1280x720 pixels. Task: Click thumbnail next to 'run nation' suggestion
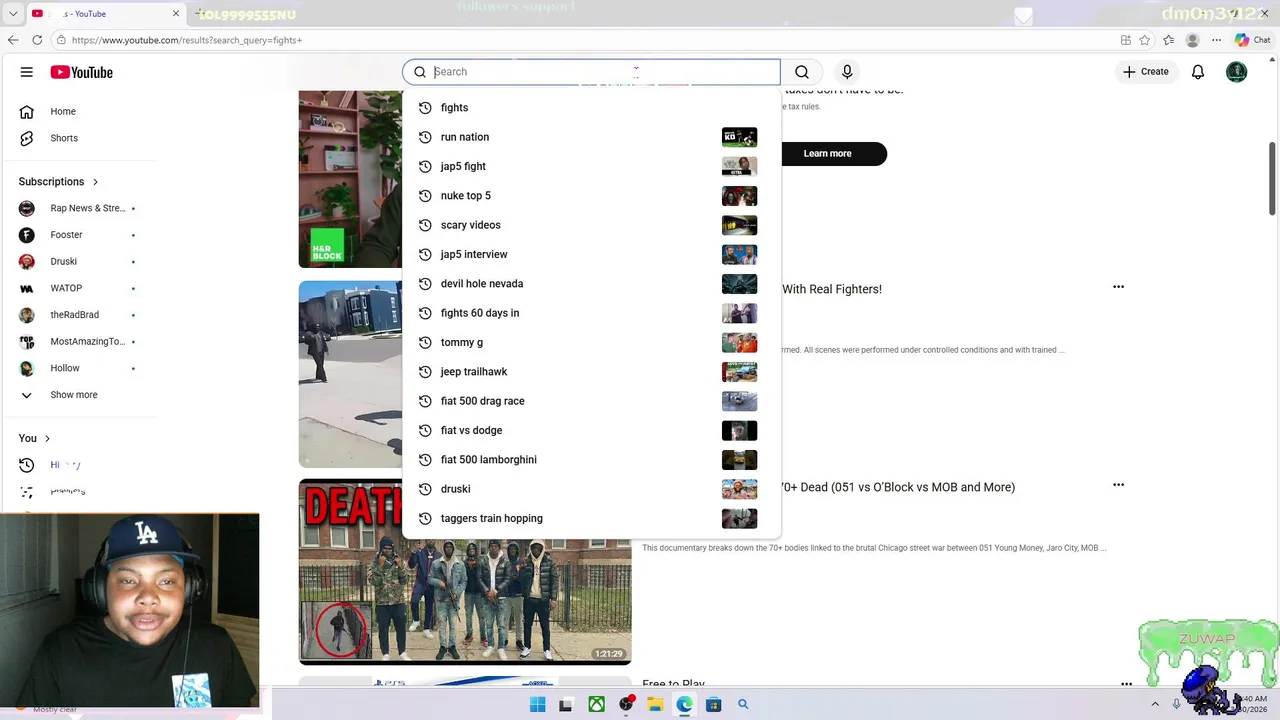pyautogui.click(x=739, y=137)
